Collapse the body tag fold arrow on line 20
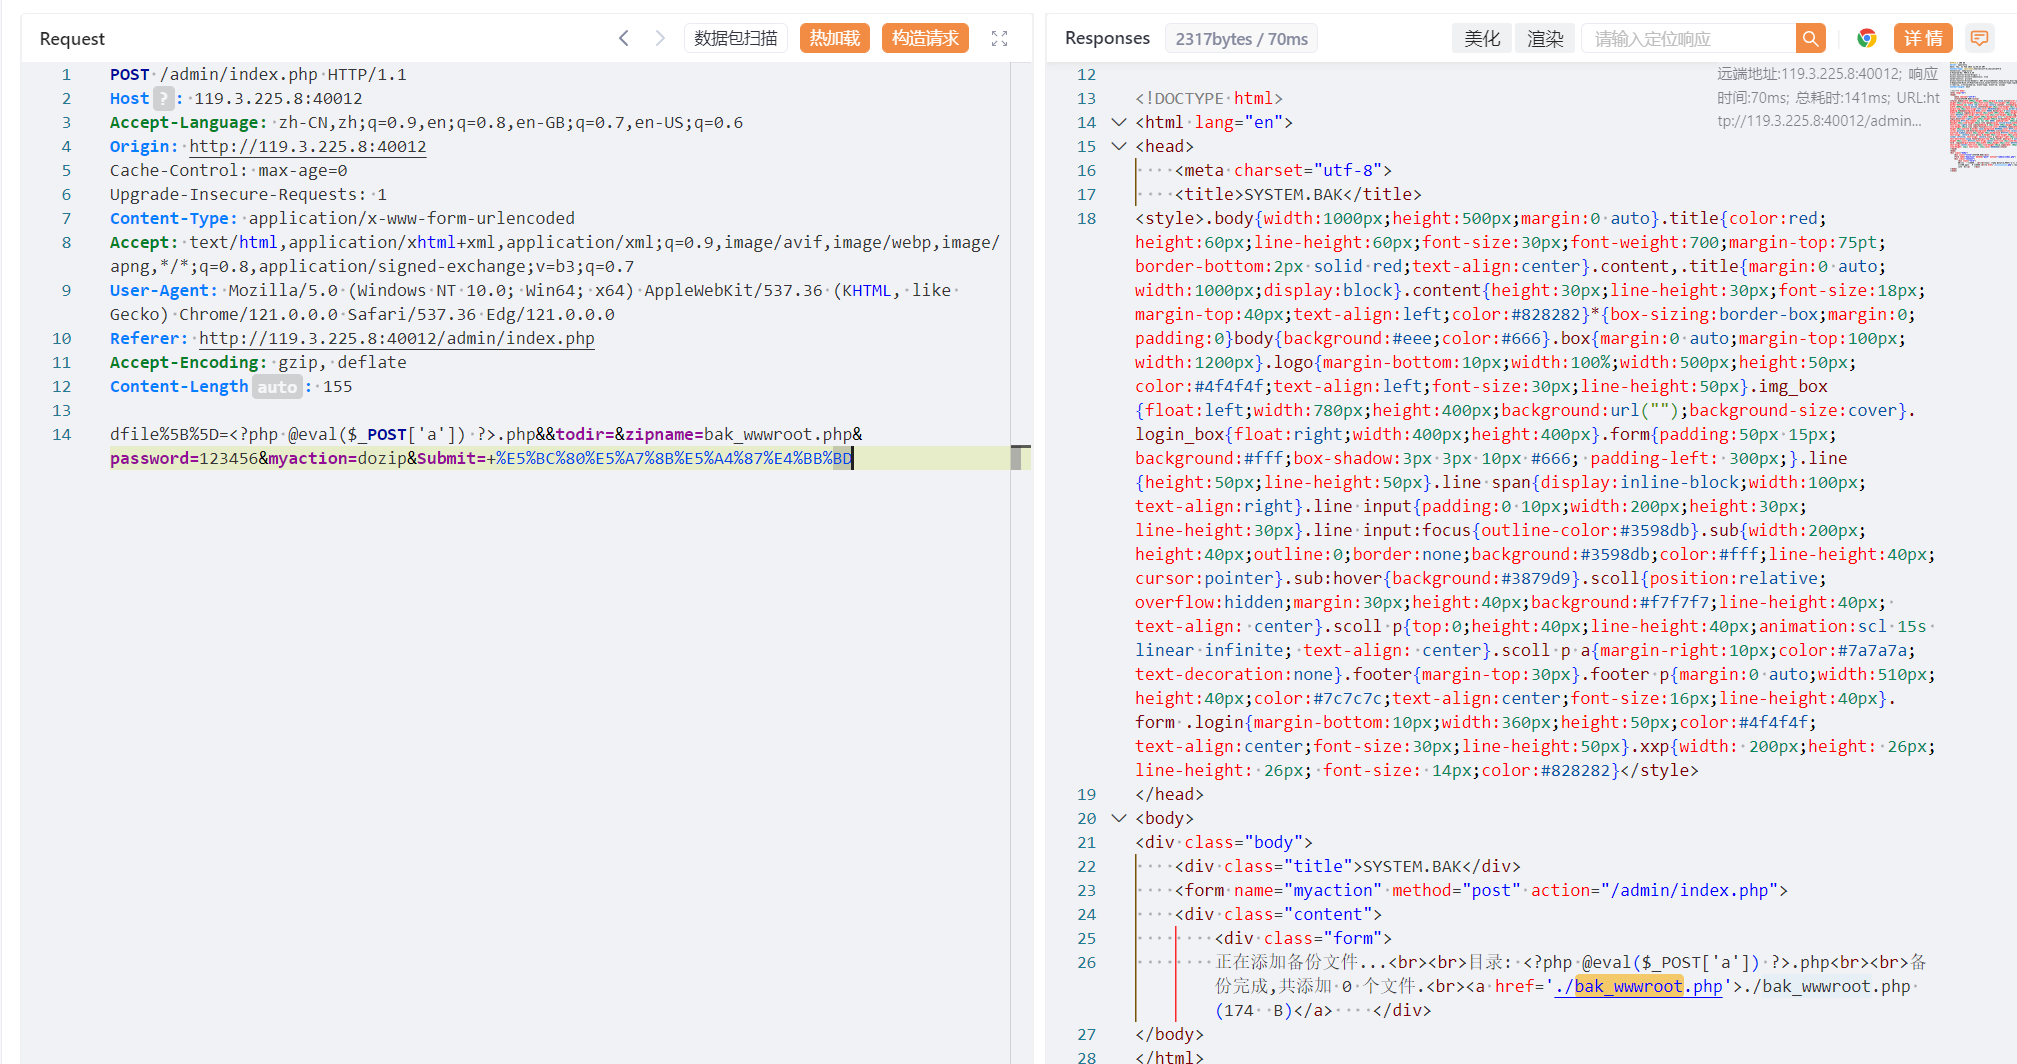Image resolution: width=2017 pixels, height=1064 pixels. click(x=1119, y=818)
